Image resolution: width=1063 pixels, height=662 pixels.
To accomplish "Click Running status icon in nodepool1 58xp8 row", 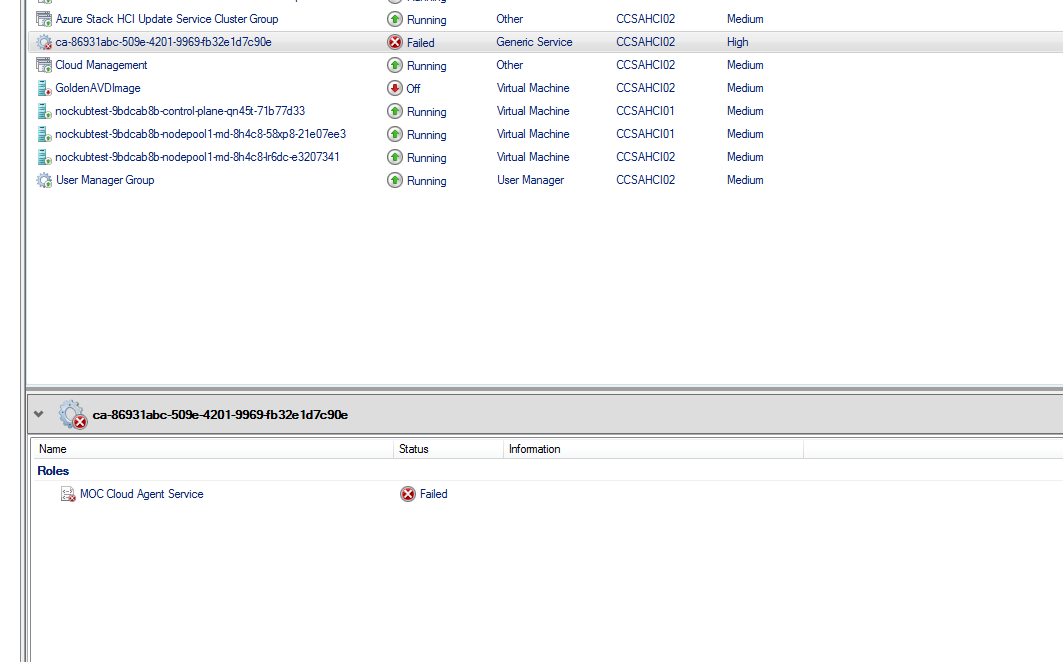I will pos(395,134).
